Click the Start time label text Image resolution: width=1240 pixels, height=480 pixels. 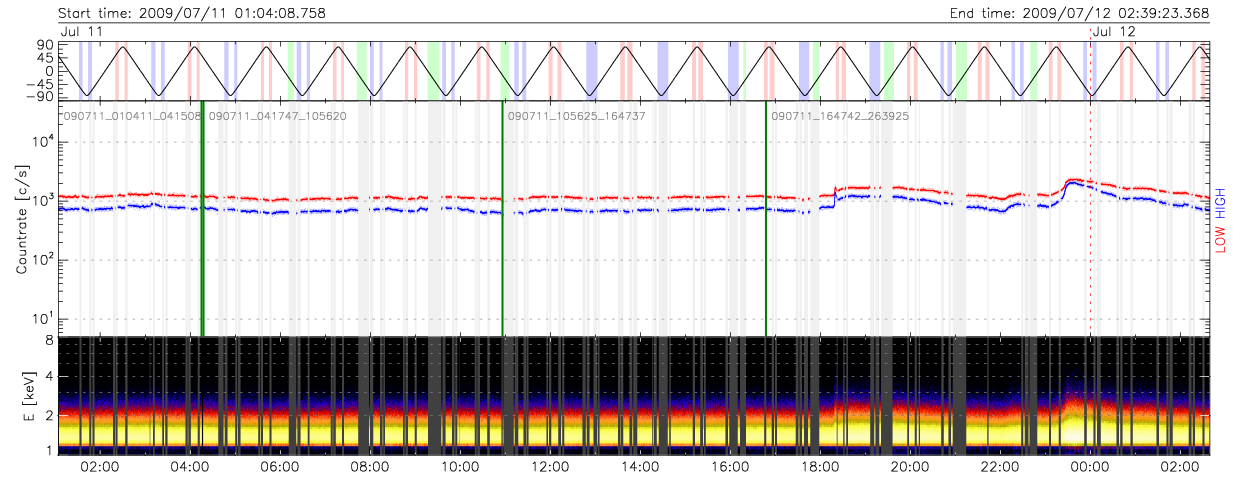[x=192, y=13]
